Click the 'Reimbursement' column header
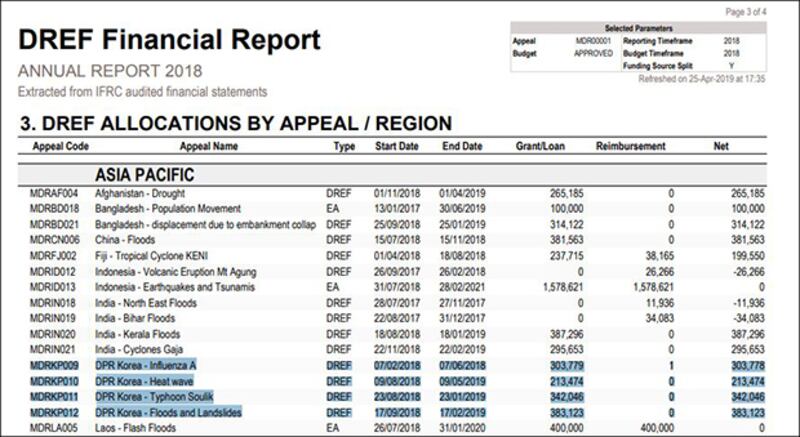Viewport: 800px width, 437px height. 631,146
